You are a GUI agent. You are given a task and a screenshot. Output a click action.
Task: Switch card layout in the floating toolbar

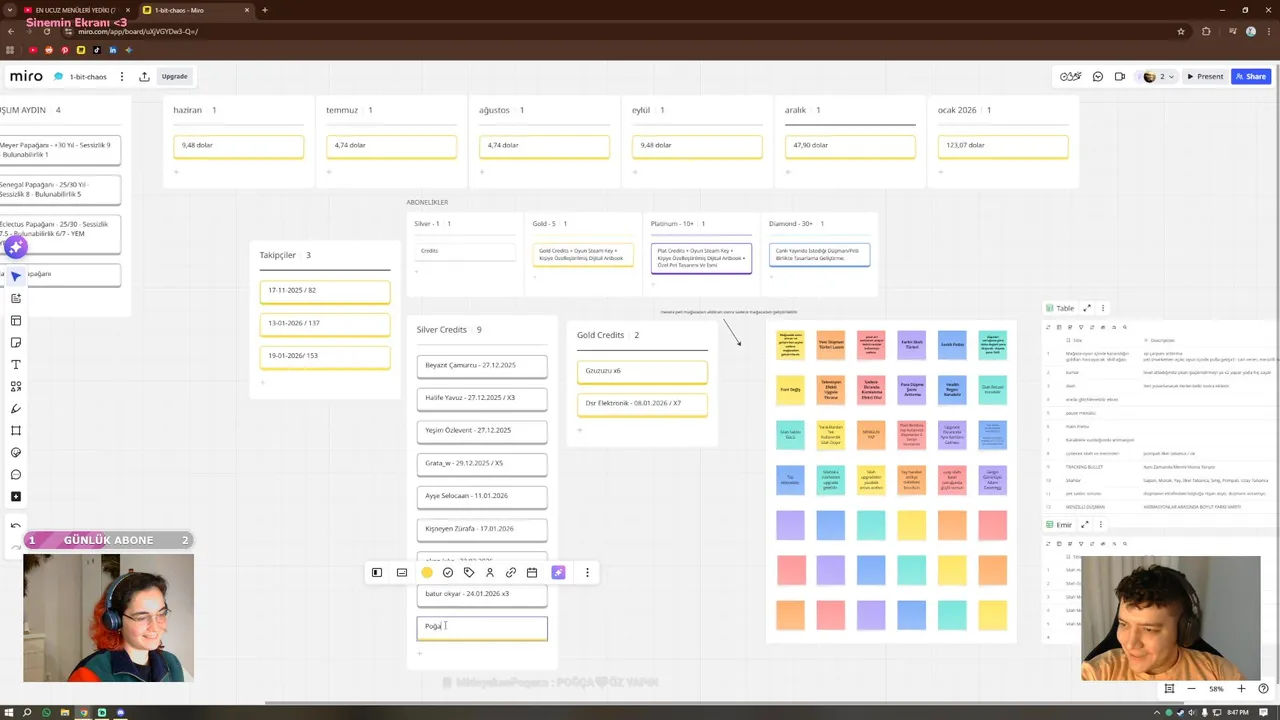[x=377, y=573]
